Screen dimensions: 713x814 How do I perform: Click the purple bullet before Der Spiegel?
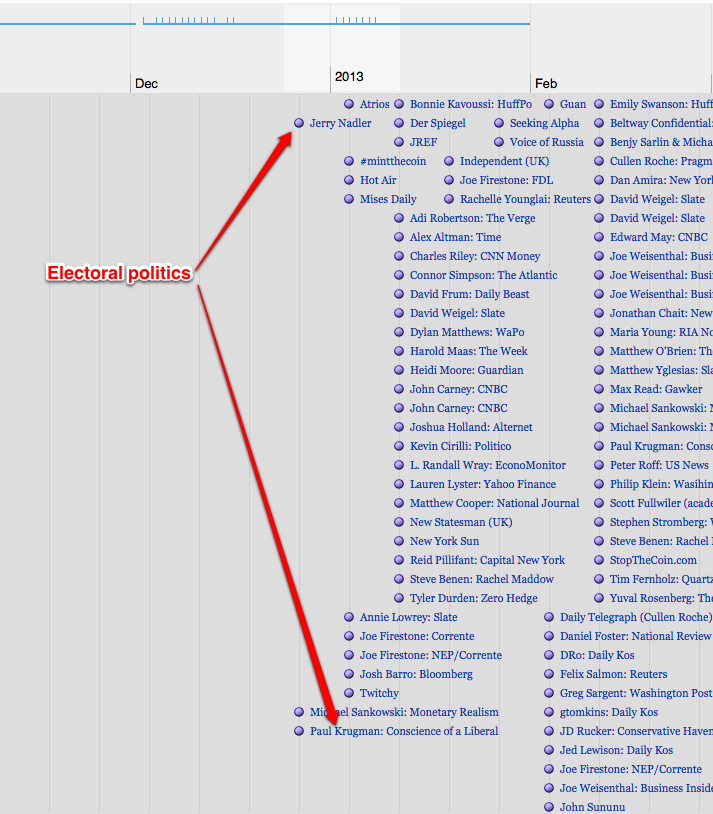(x=399, y=124)
